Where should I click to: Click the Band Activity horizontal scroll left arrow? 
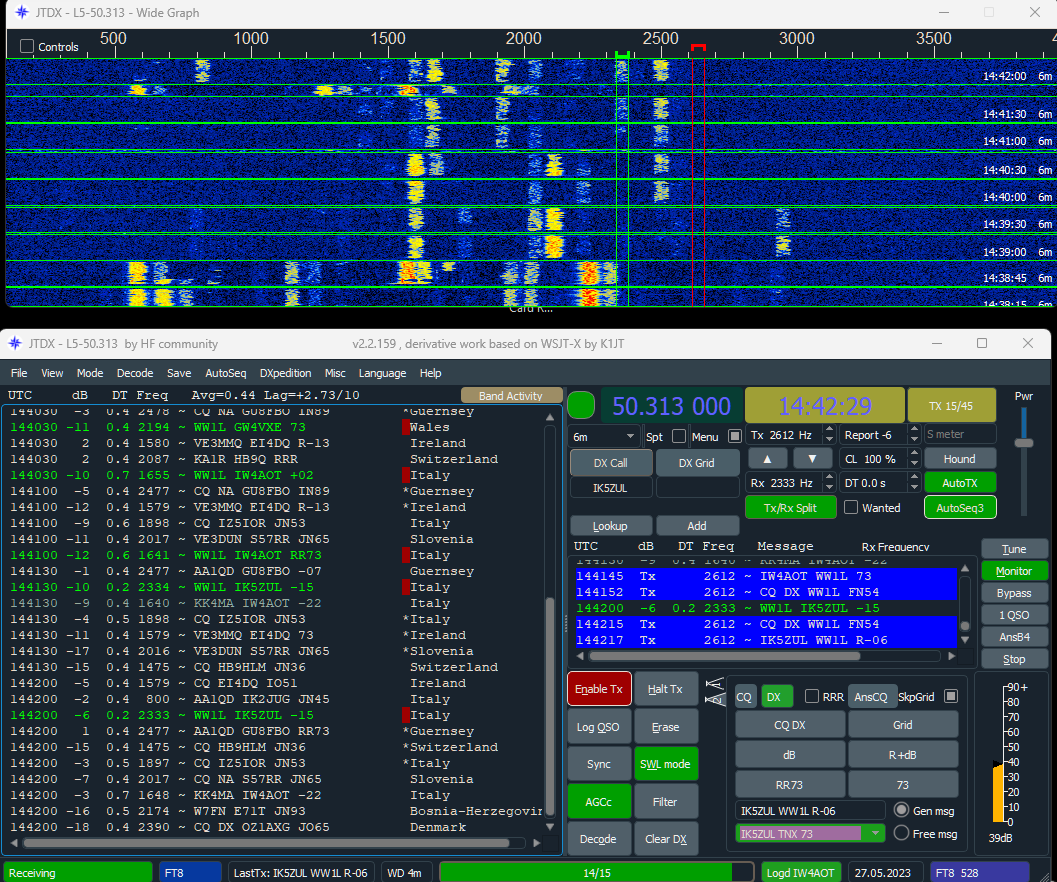[x=14, y=842]
